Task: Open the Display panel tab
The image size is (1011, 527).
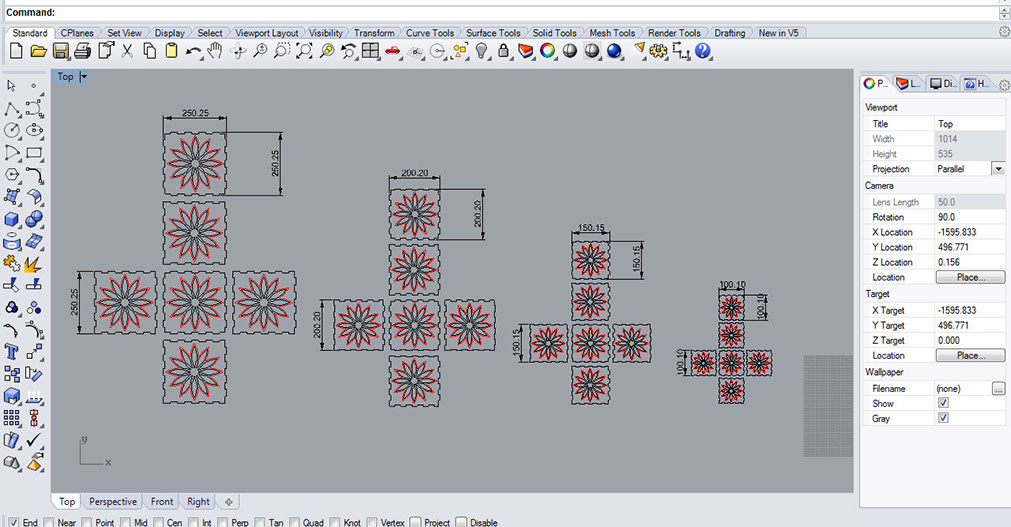Action: [x=943, y=84]
